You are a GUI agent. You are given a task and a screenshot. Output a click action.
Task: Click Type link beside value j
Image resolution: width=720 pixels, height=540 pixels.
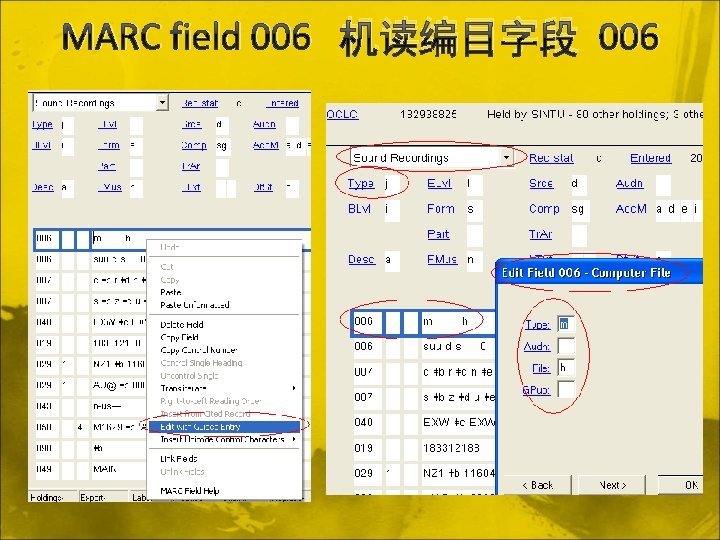click(360, 183)
